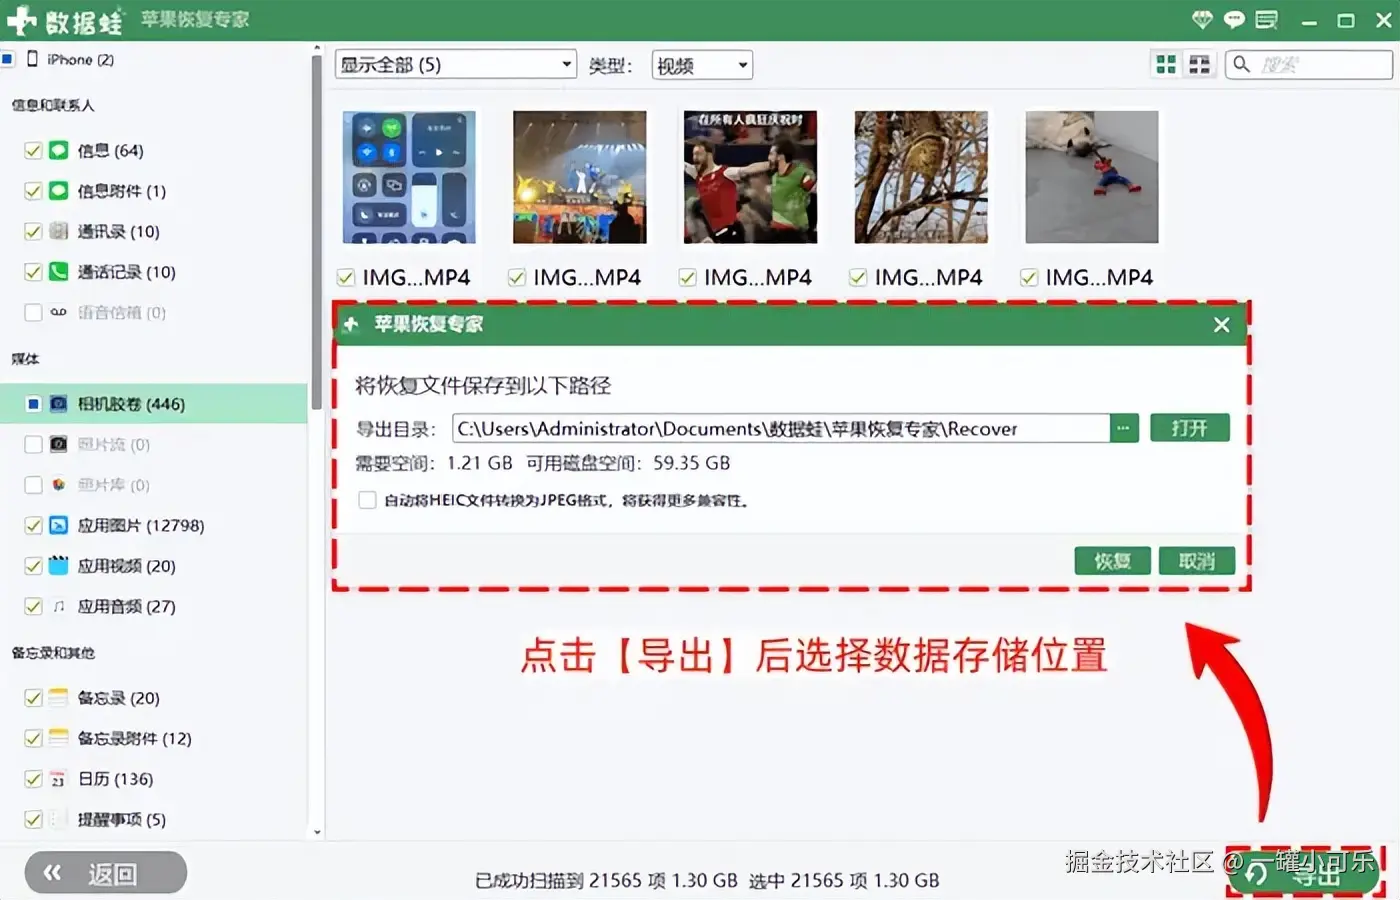Uncheck the 信息 (64) checkbox

[x=33, y=150]
